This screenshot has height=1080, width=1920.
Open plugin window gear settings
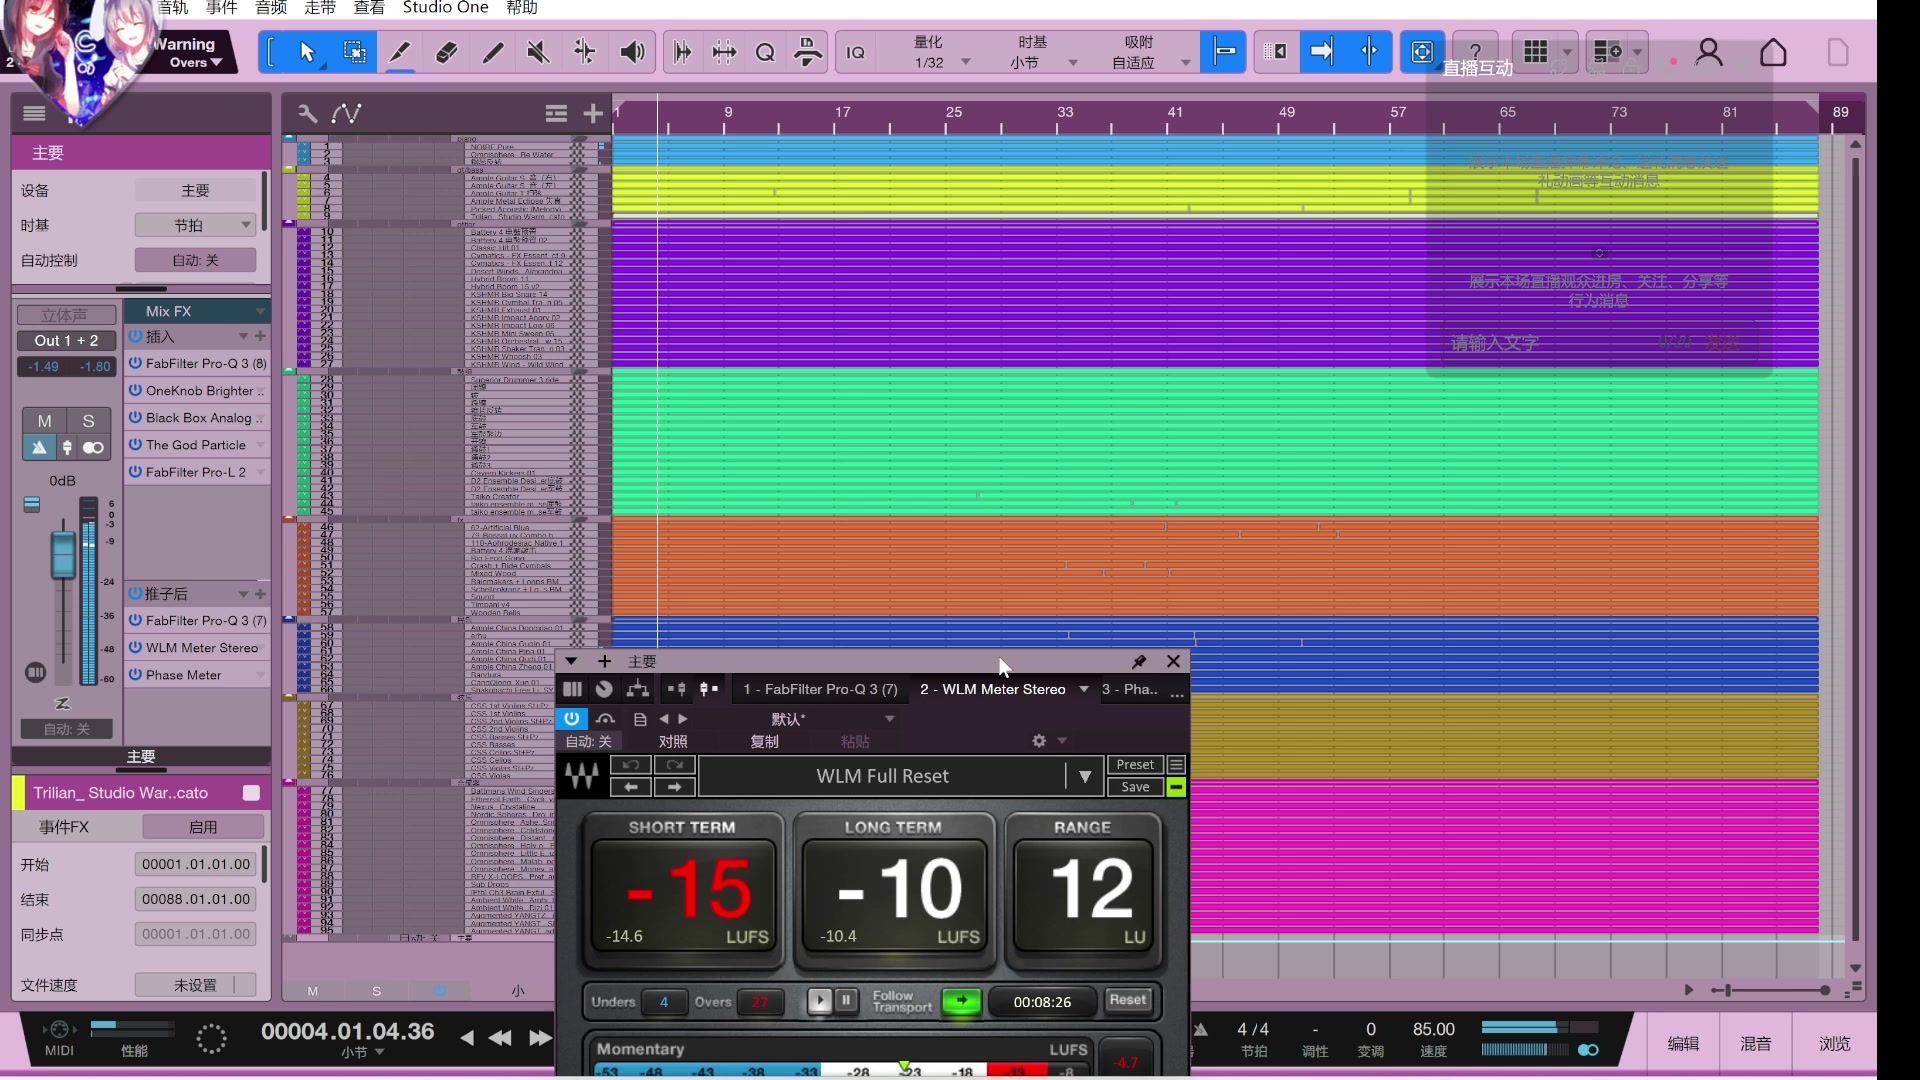[x=1039, y=741]
